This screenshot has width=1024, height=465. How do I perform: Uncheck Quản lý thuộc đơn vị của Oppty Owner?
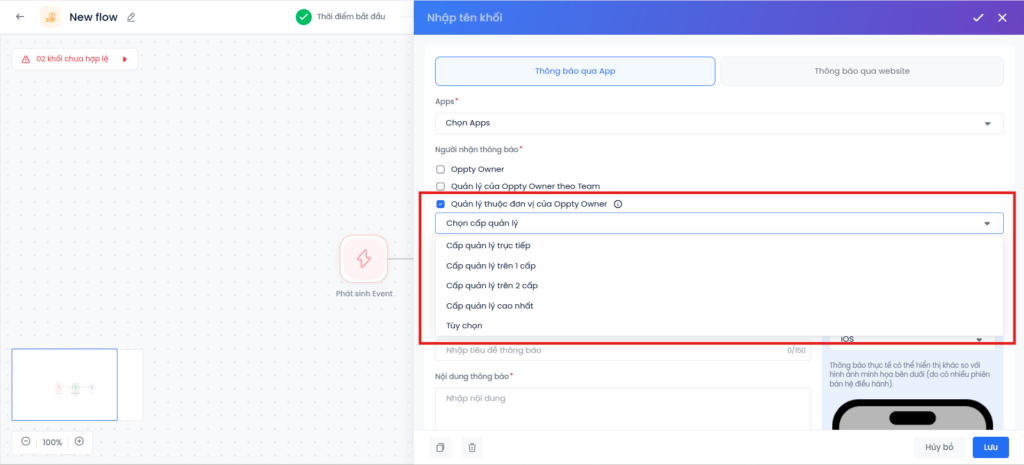(x=441, y=204)
